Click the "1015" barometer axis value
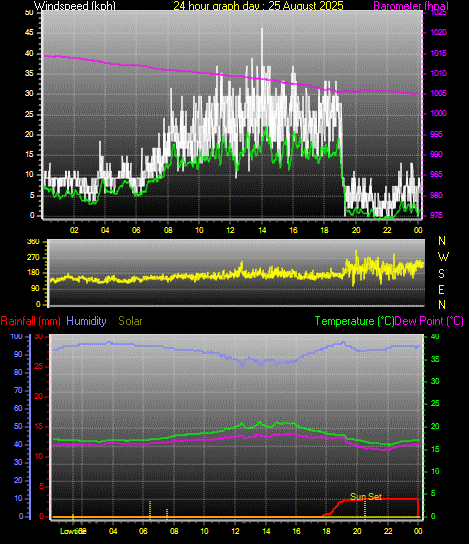 pos(438,53)
